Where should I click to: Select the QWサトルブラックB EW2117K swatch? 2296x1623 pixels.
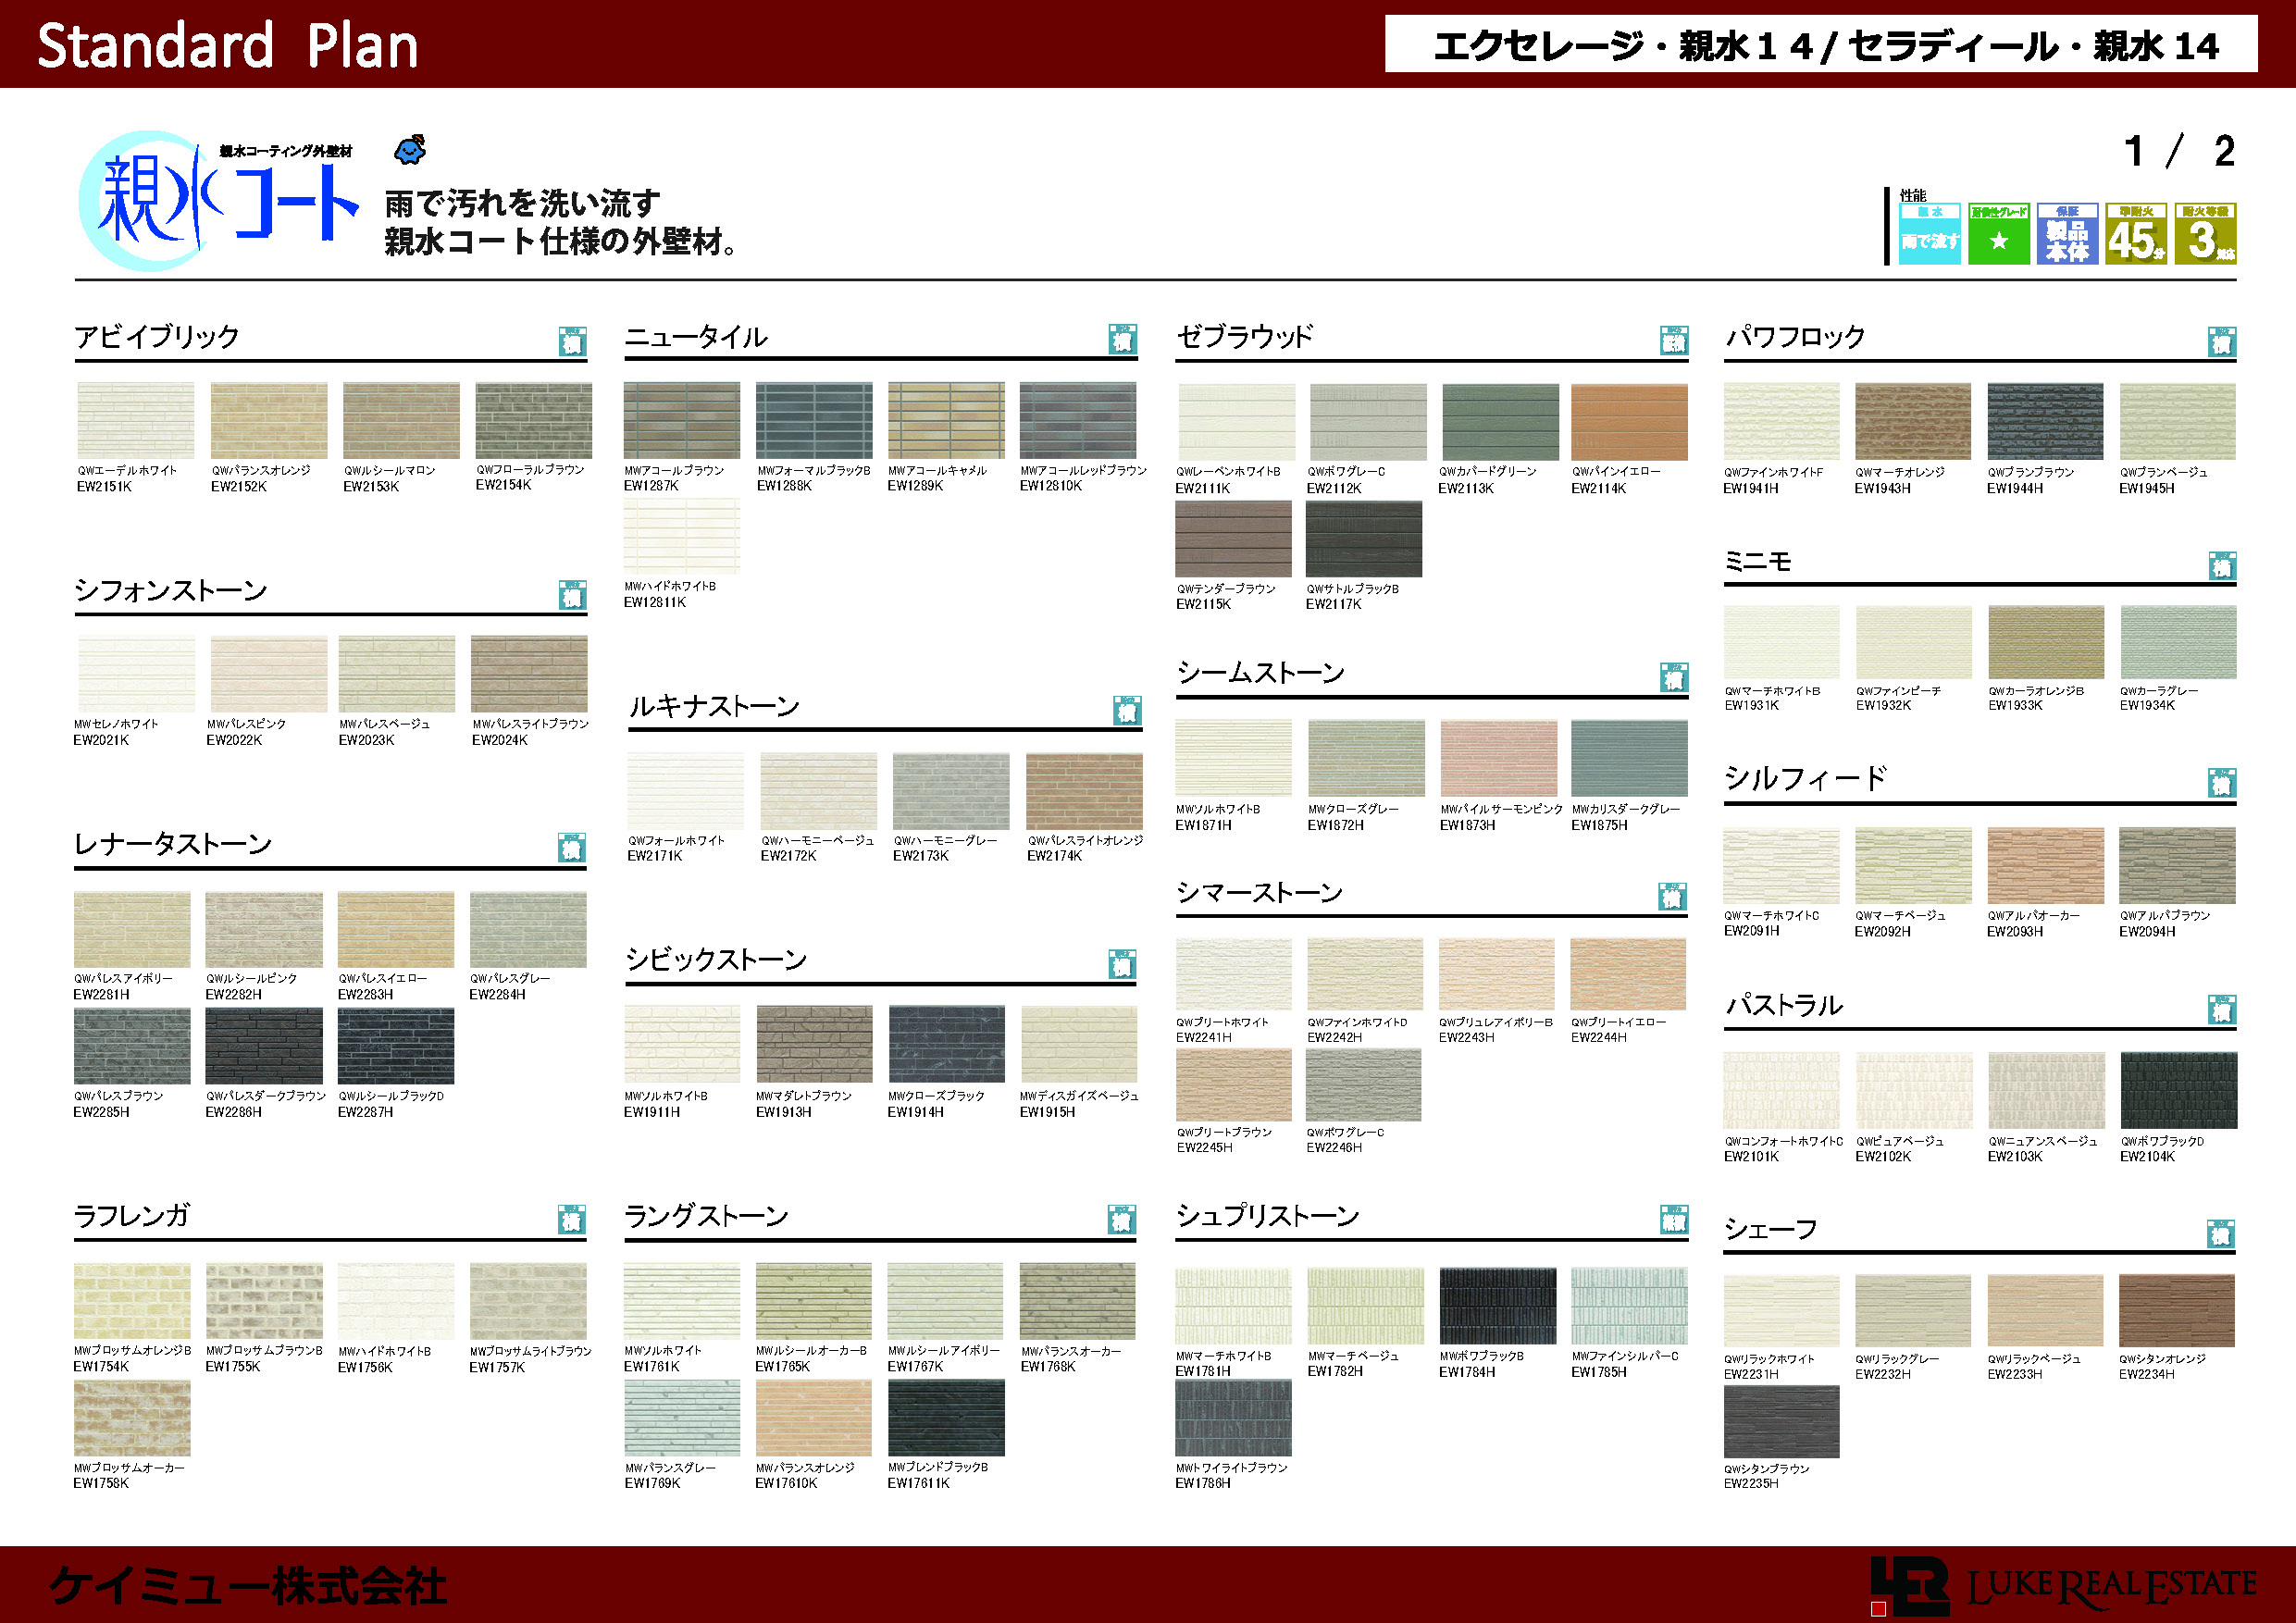[x=1364, y=539]
